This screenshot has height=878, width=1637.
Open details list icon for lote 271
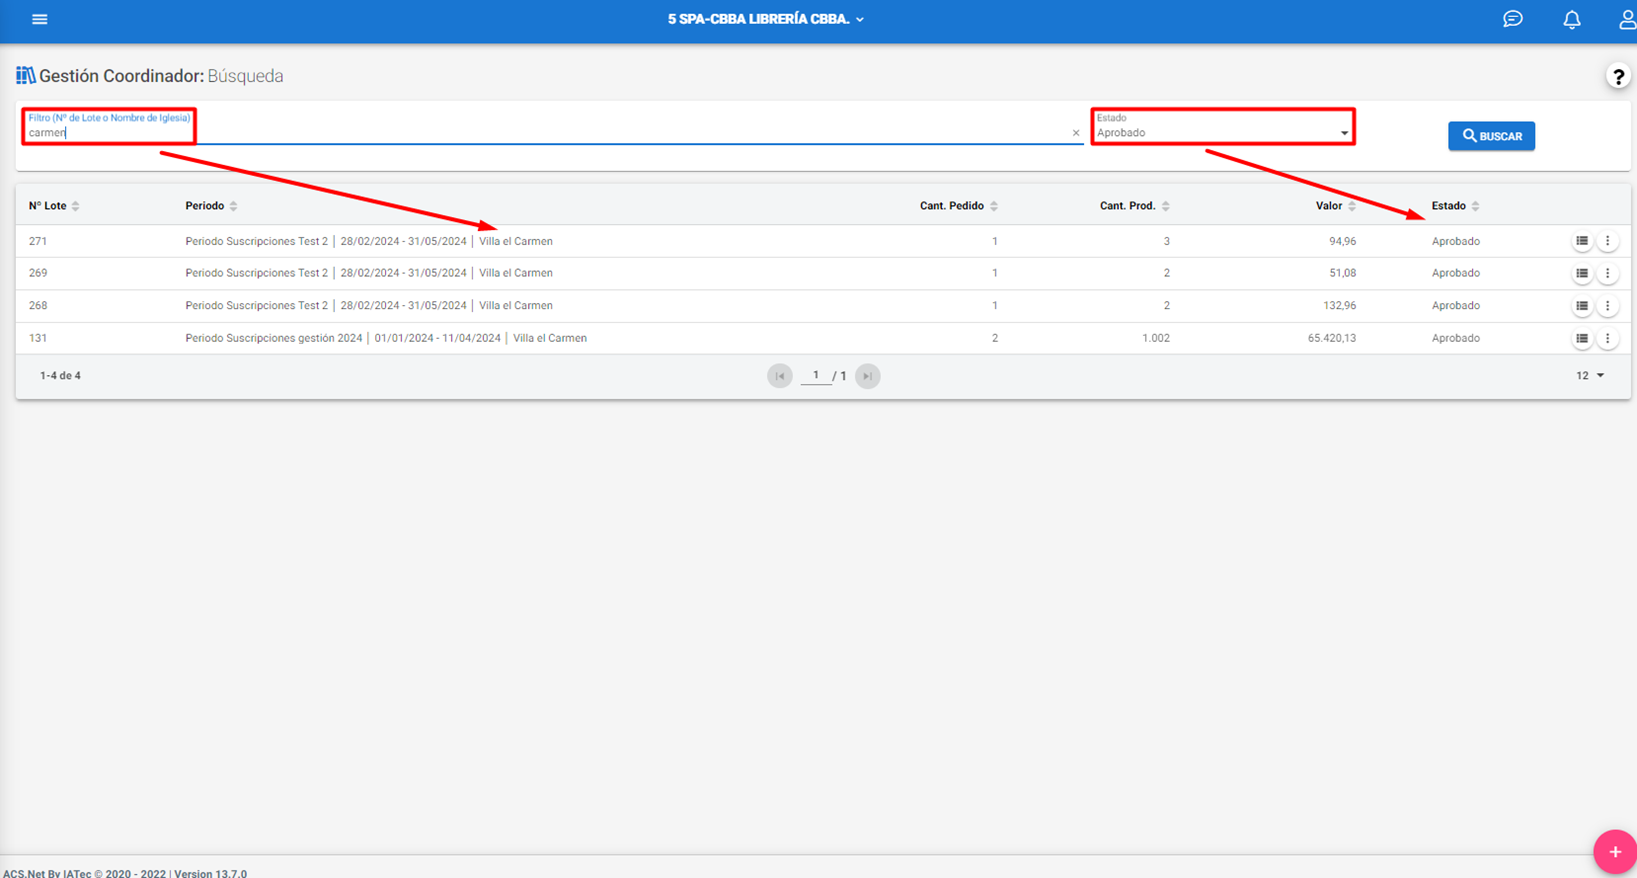(1582, 241)
